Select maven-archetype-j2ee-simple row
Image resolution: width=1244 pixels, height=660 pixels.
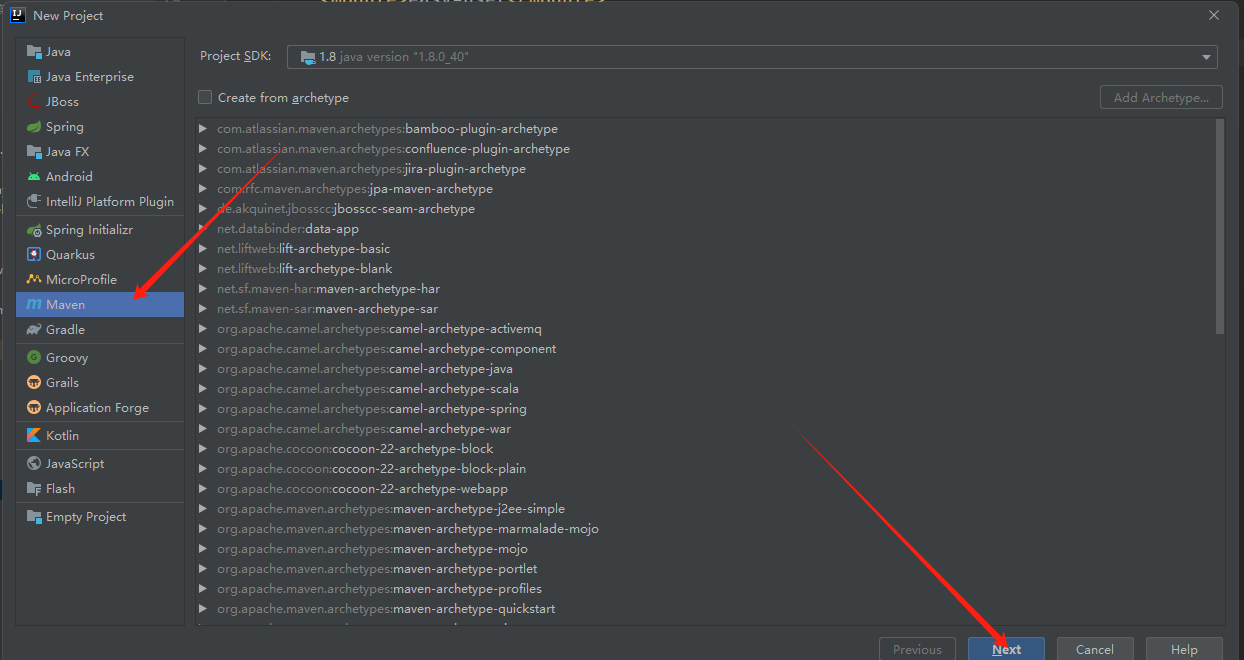click(704, 509)
